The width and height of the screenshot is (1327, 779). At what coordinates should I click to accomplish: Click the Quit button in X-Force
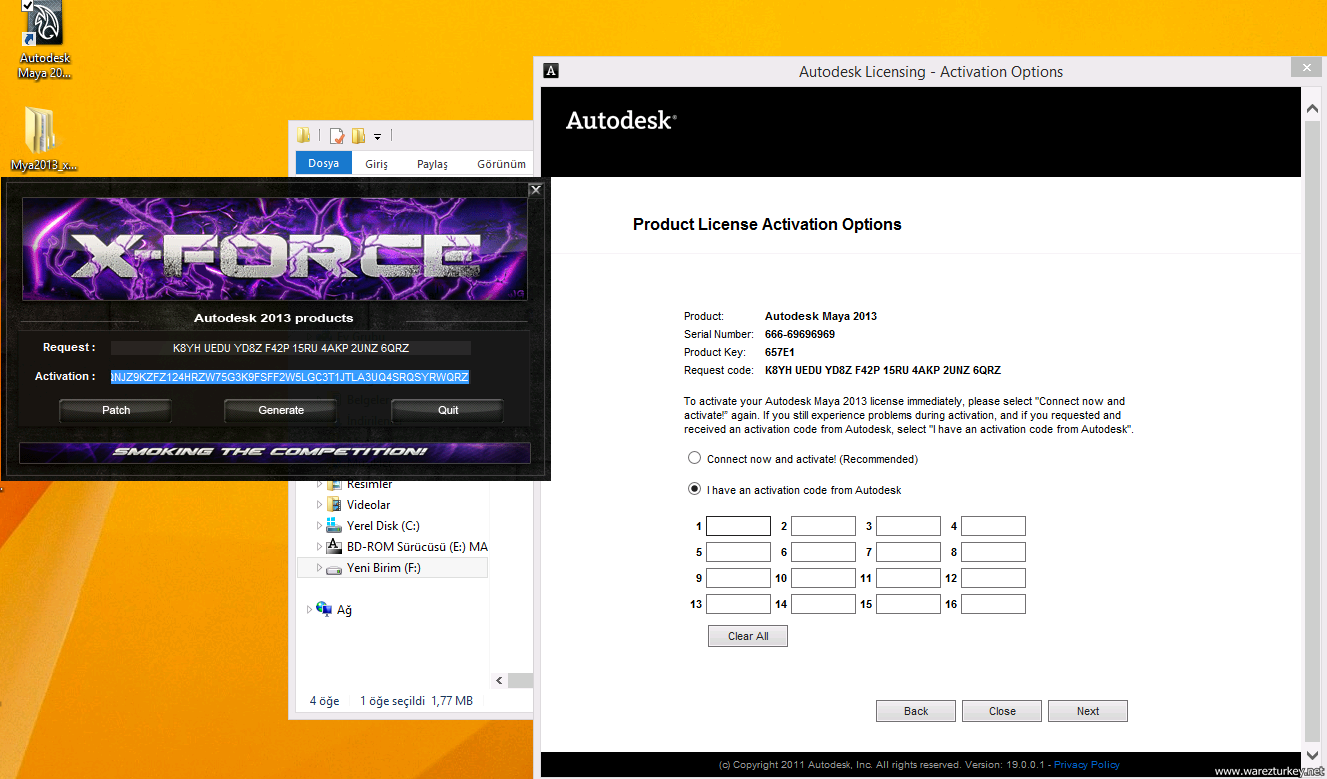(448, 410)
